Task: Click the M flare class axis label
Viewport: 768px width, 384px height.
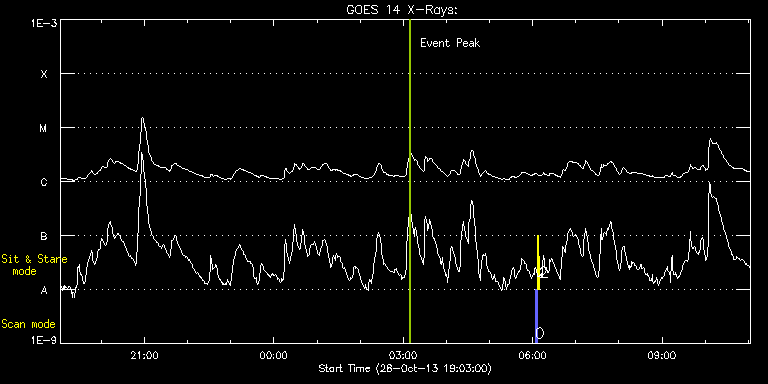Action: 44,128
